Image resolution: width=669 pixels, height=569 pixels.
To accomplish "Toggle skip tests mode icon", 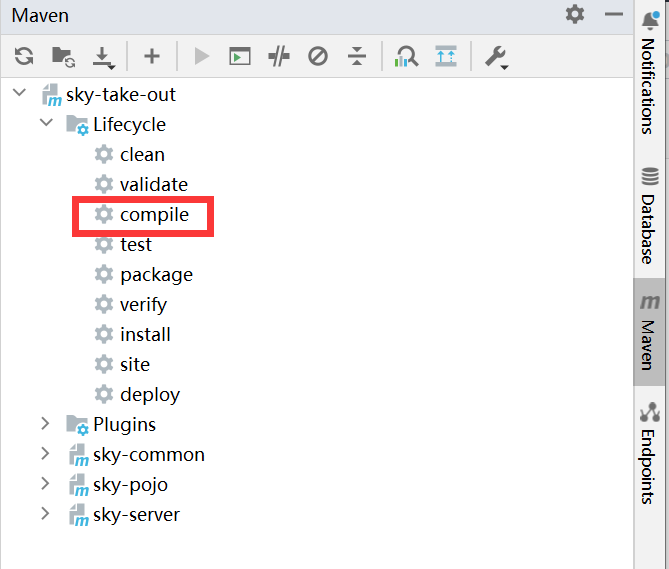I will [x=318, y=56].
